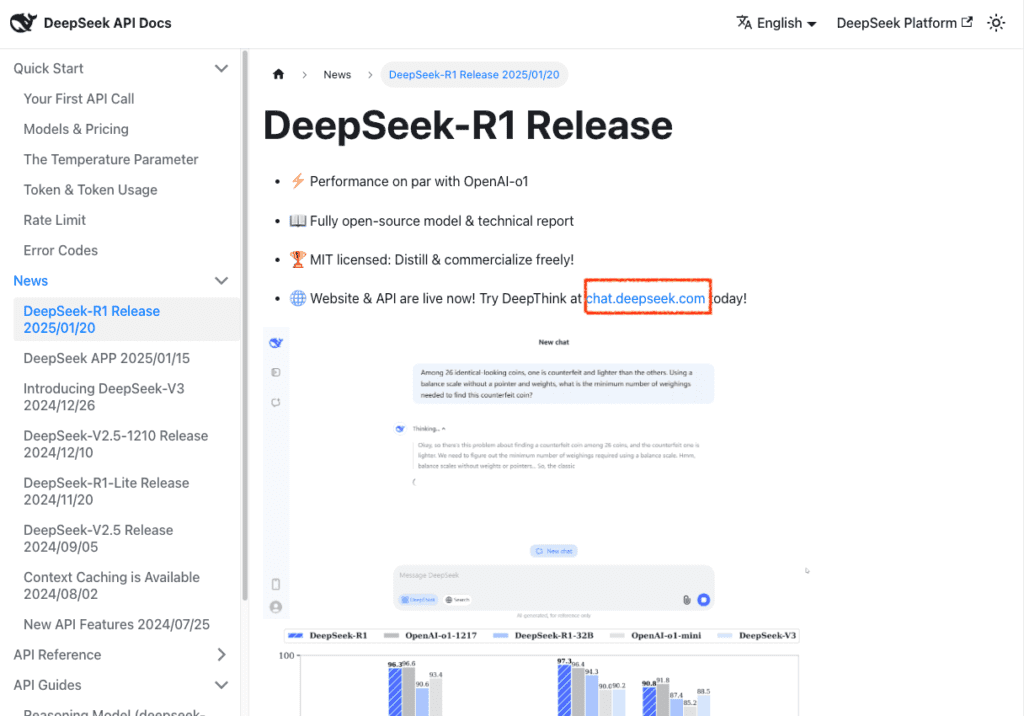Click the paperclip attachment icon
The width and height of the screenshot is (1024, 716).
point(687,599)
